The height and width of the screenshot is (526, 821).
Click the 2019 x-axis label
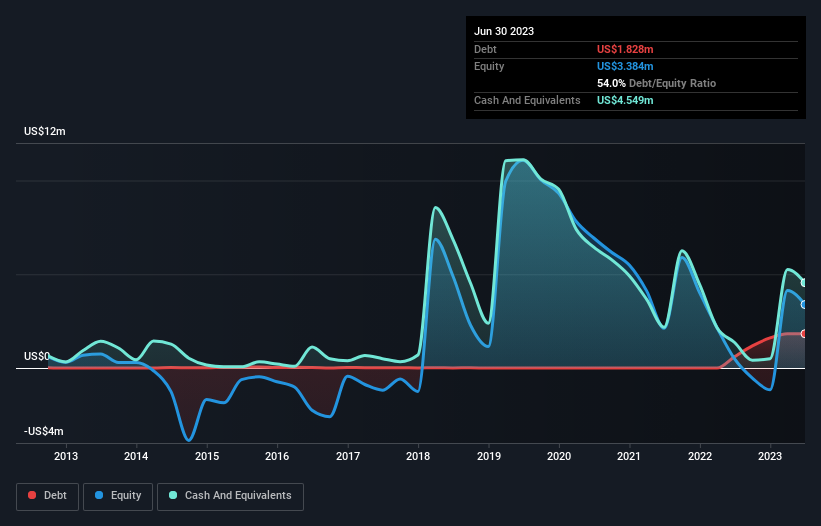(489, 456)
